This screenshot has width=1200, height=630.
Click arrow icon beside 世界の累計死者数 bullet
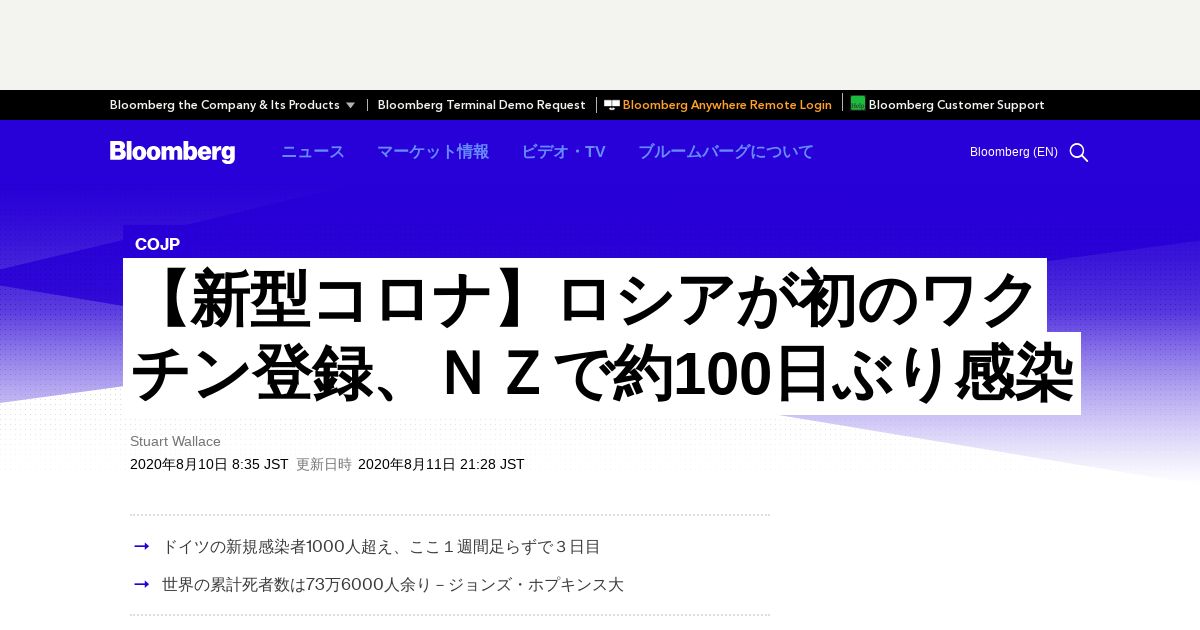click(141, 584)
